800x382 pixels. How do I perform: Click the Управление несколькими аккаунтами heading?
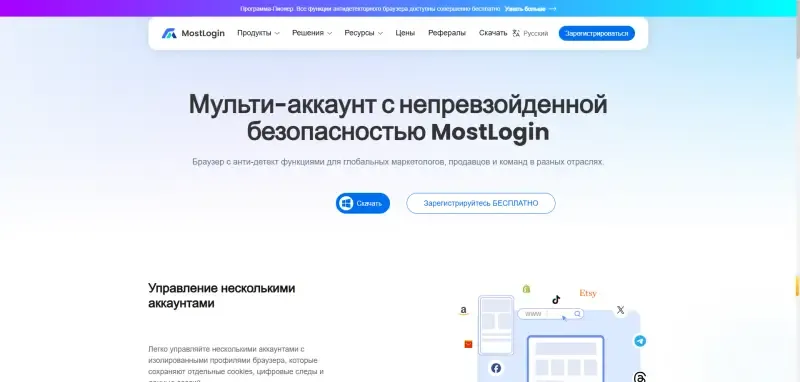[x=222, y=295]
